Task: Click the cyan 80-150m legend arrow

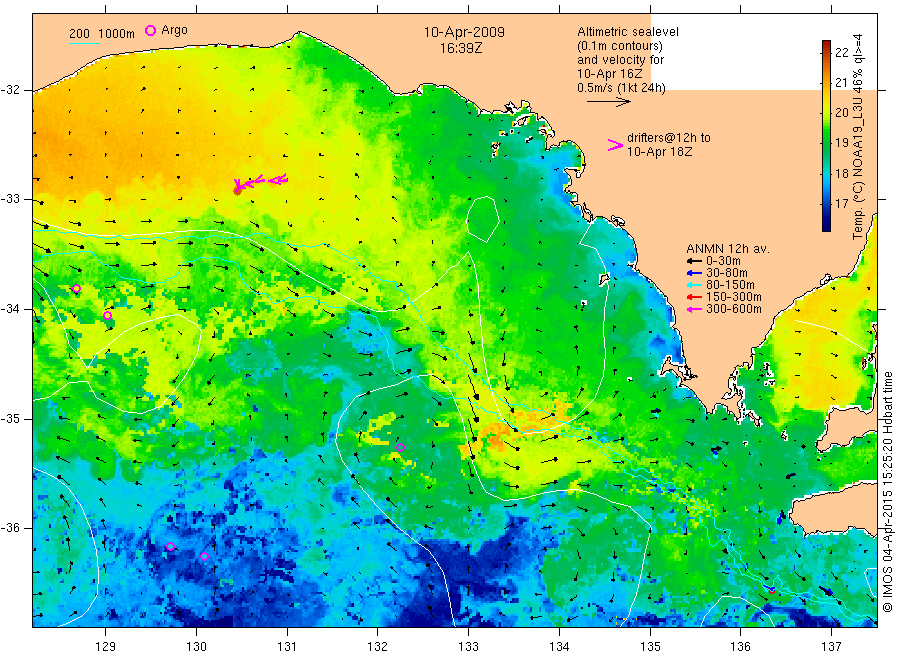Action: (x=695, y=285)
